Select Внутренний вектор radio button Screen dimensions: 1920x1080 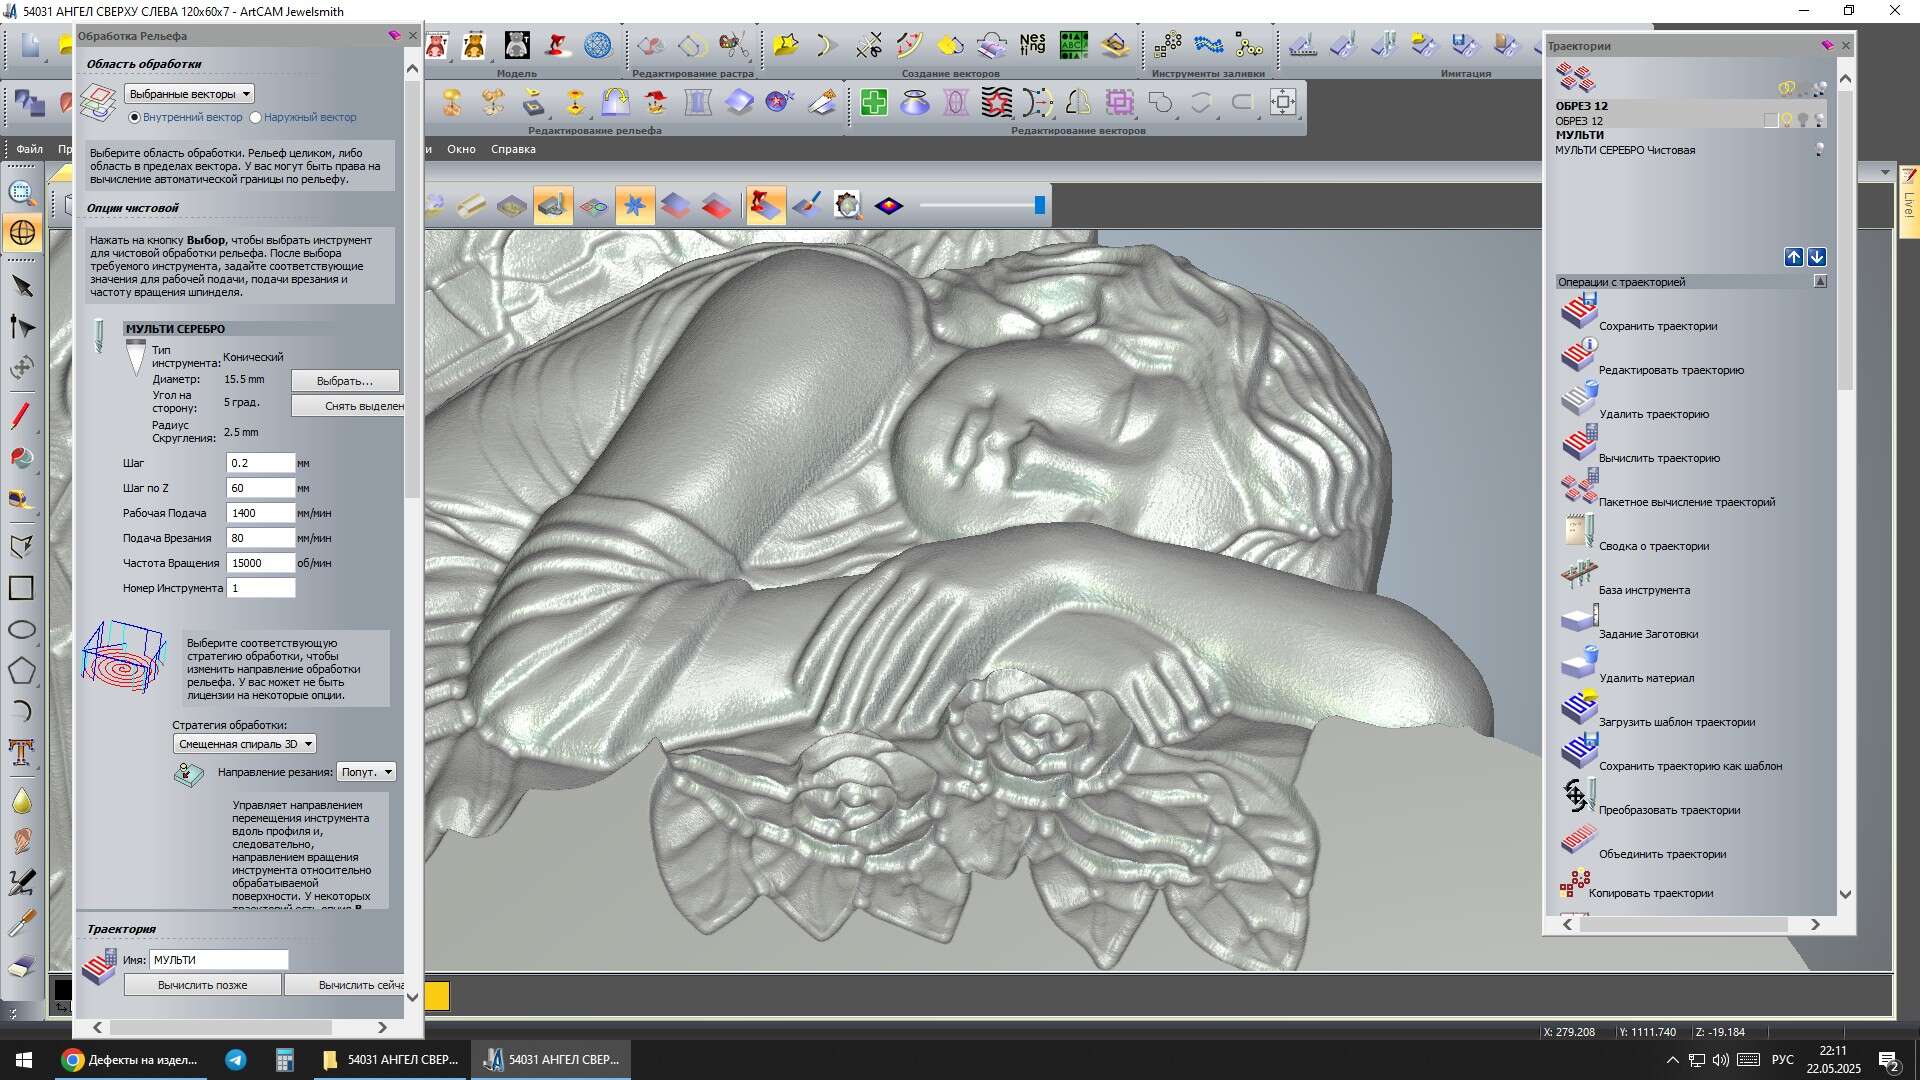(135, 118)
